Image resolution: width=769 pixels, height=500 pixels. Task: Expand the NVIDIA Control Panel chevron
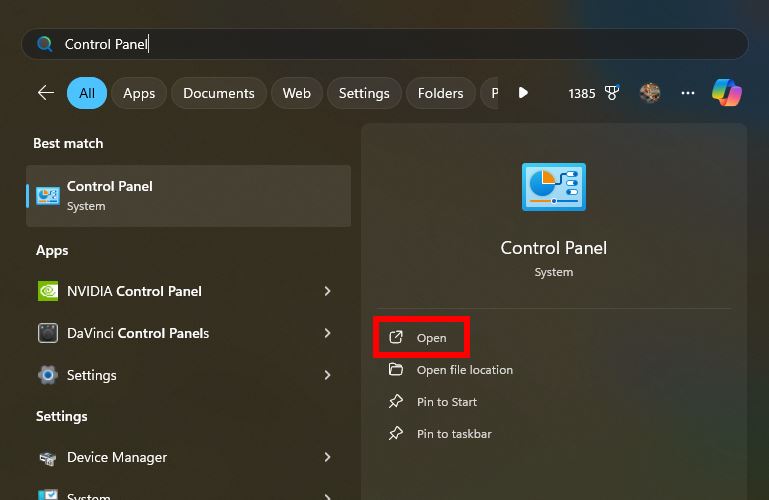[327, 291]
